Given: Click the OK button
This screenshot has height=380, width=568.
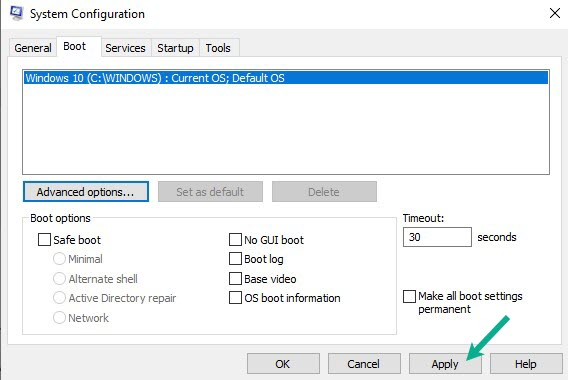Looking at the screenshot, I should [283, 363].
